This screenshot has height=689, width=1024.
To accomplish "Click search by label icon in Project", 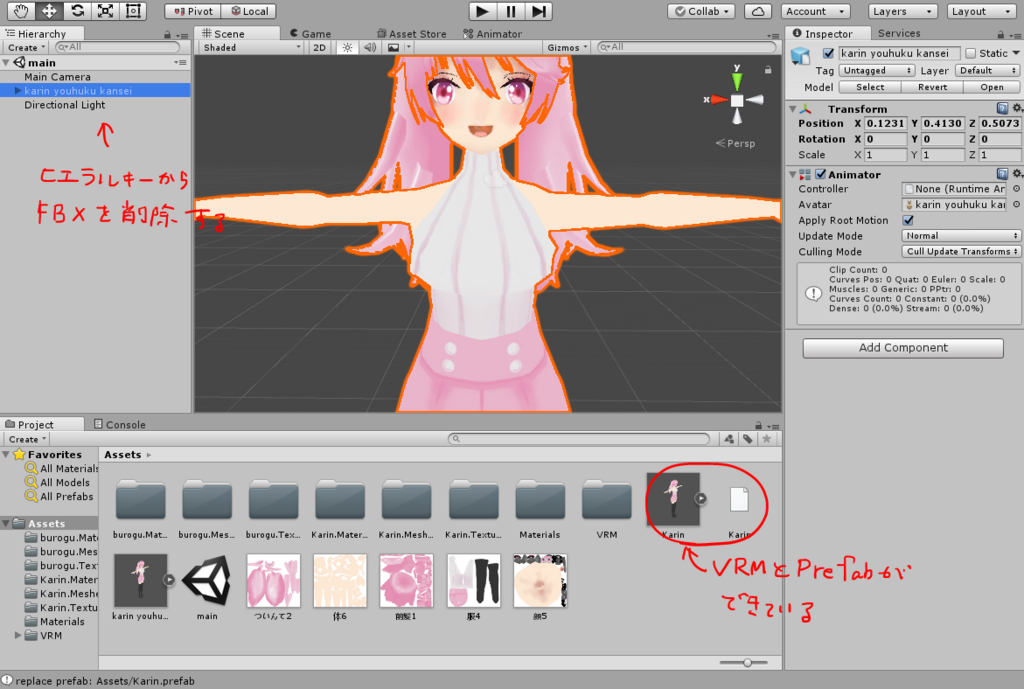I will [x=748, y=439].
